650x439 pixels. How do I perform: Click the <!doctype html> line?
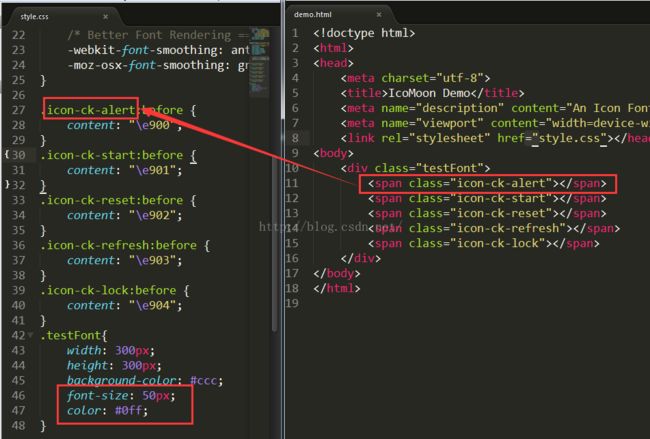[x=364, y=33]
